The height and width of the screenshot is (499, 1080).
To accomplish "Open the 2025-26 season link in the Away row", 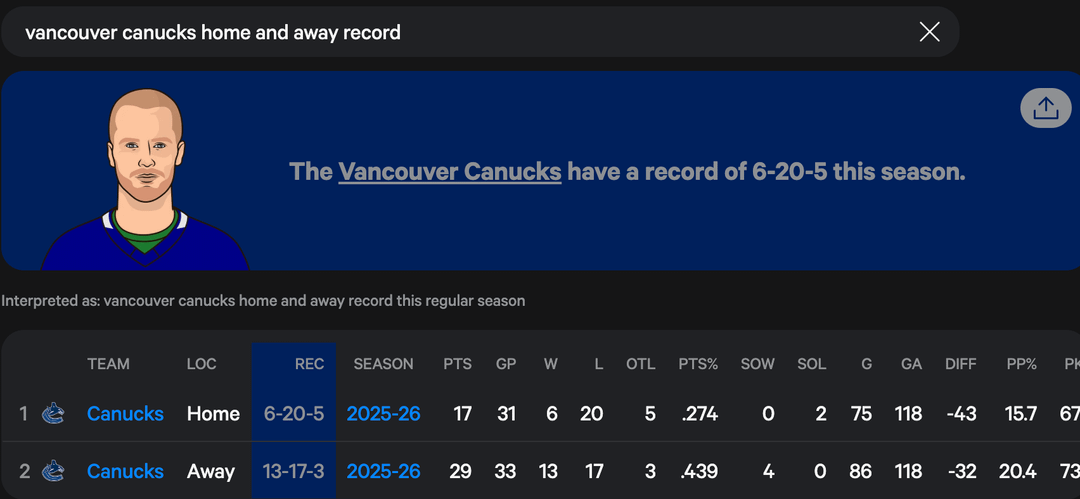I will (383, 471).
